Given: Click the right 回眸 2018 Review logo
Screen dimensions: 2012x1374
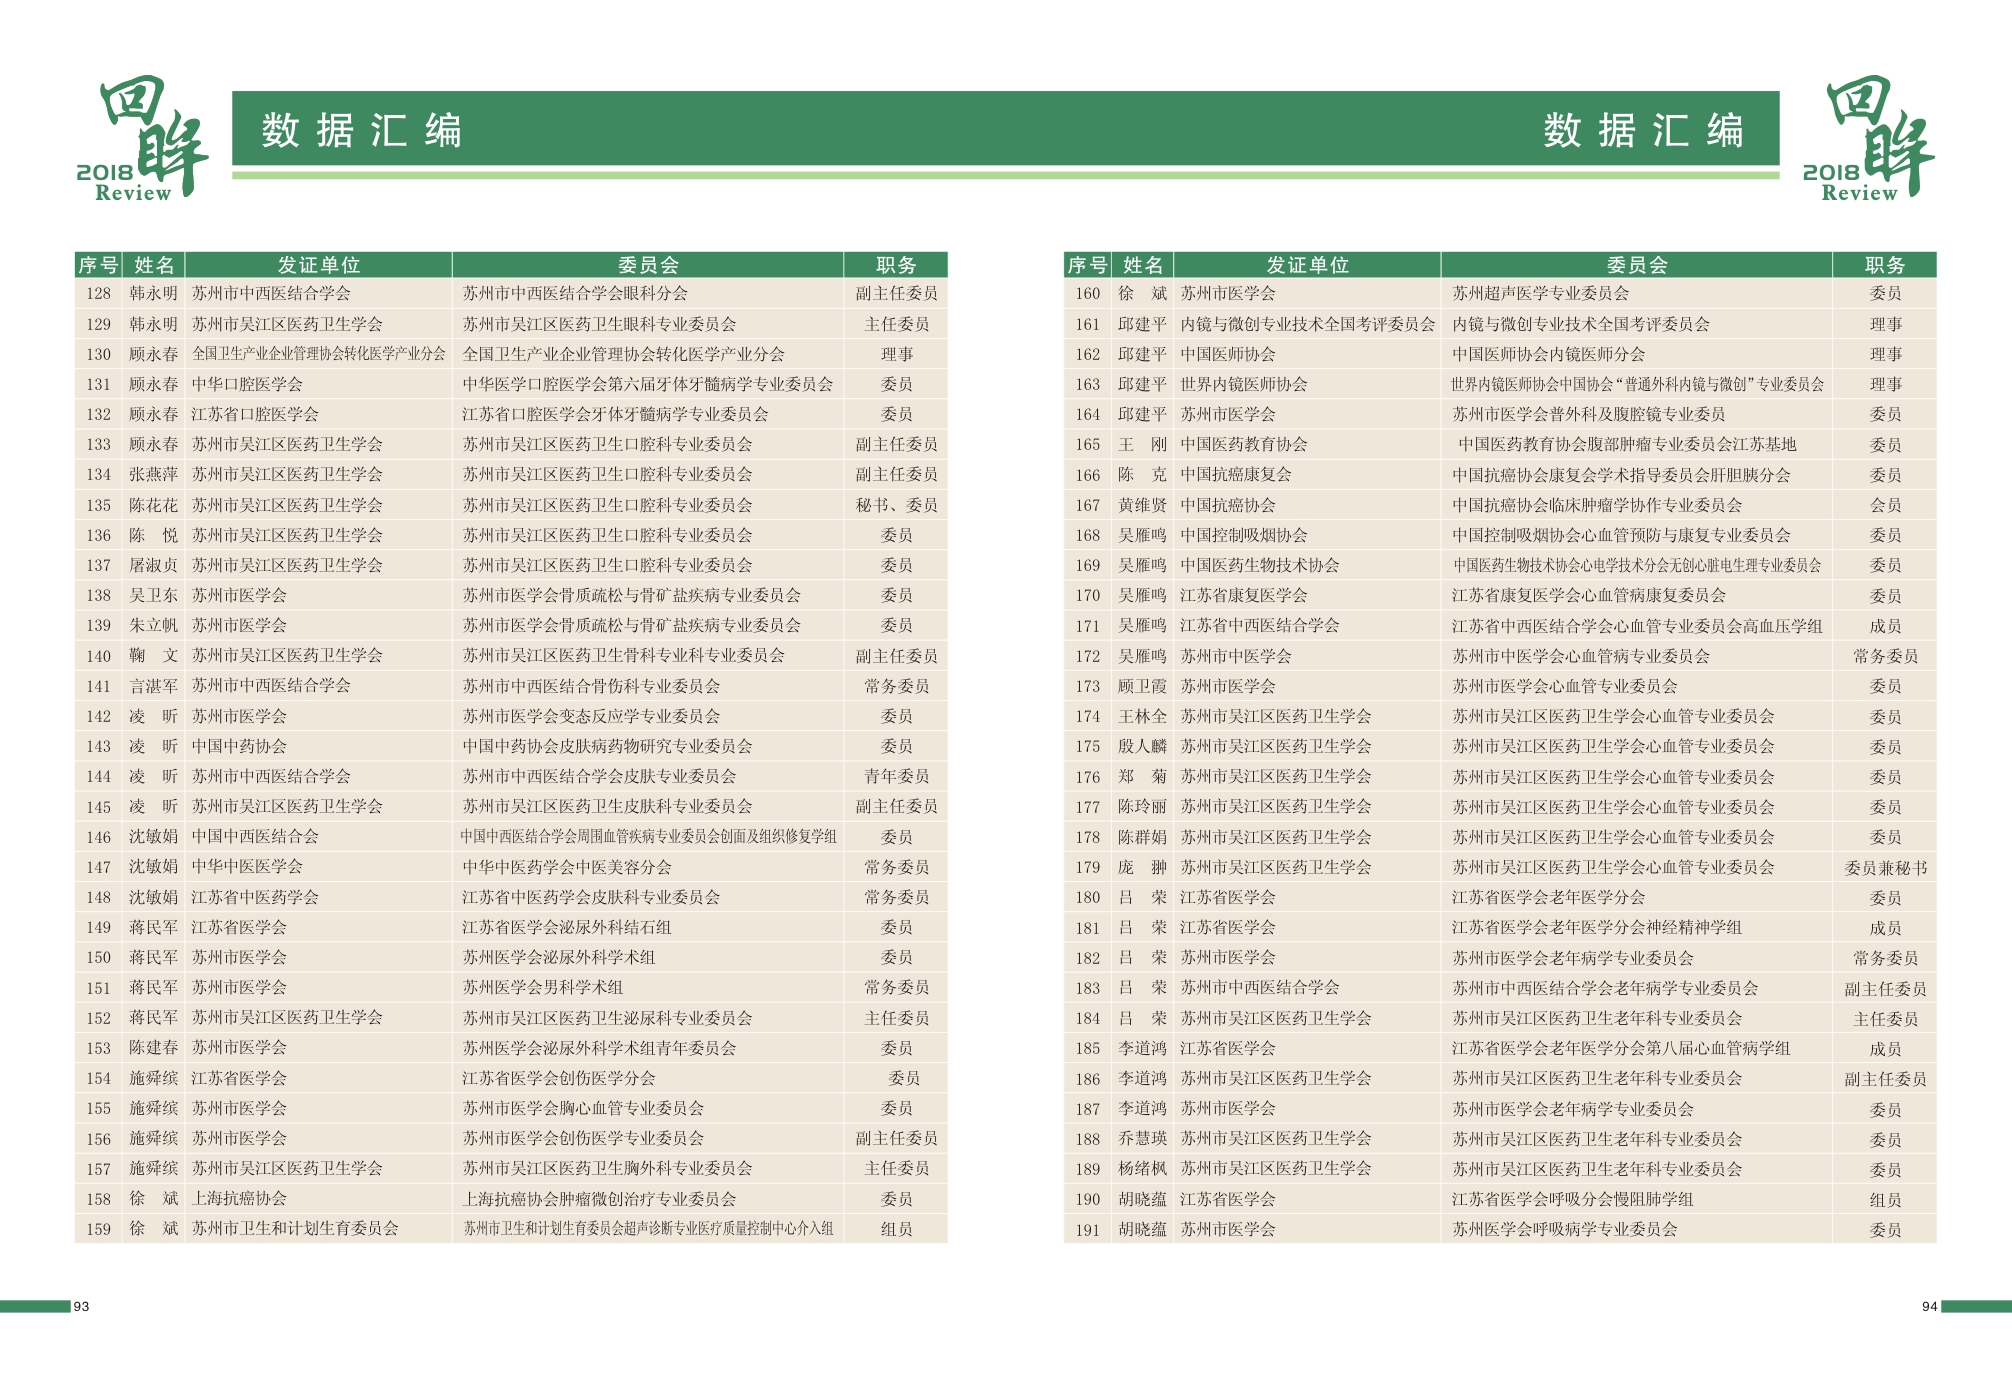Looking at the screenshot, I should [1868, 137].
